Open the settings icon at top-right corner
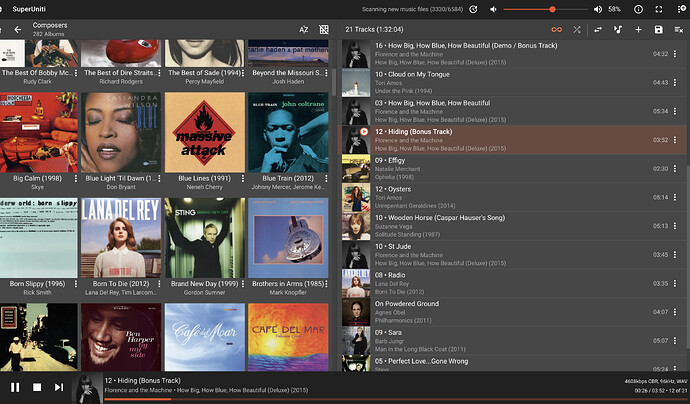Image resolution: width=690 pixels, height=404 pixels. click(682, 9)
